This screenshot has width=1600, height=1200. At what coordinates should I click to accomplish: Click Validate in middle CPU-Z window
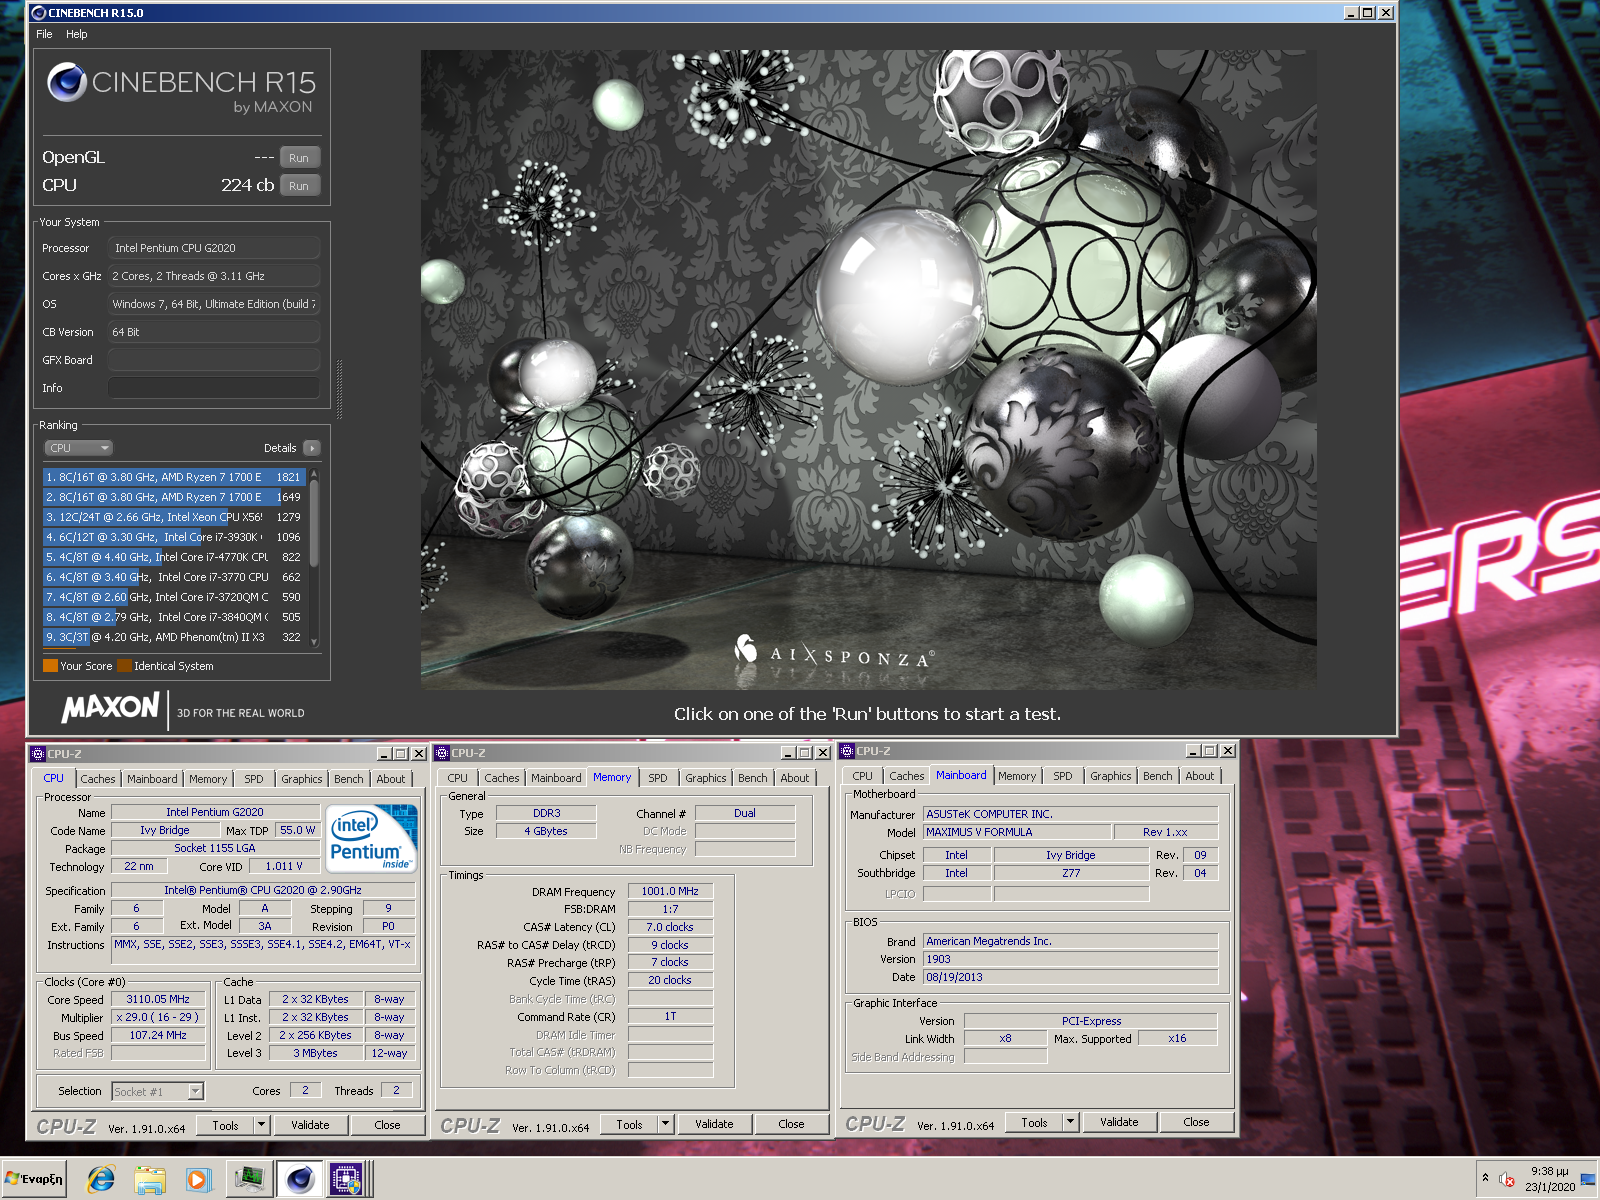point(714,1124)
